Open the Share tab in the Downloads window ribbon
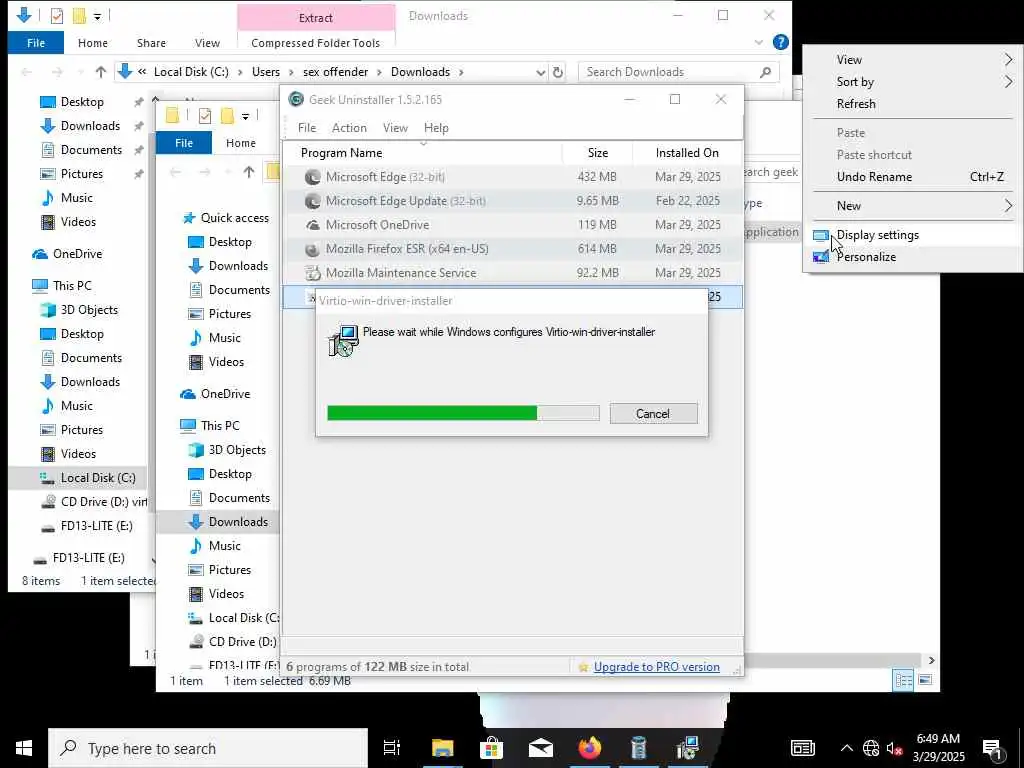This screenshot has width=1024, height=768. [151, 43]
